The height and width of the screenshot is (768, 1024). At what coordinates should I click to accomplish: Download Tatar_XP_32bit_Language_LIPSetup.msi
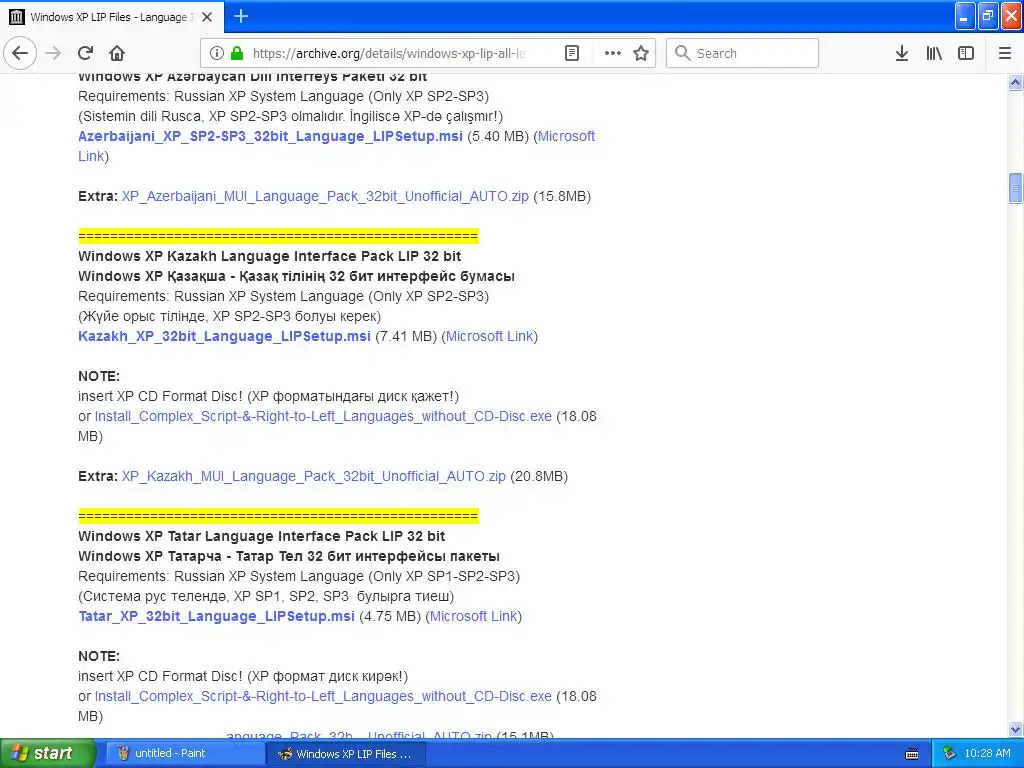(x=217, y=616)
